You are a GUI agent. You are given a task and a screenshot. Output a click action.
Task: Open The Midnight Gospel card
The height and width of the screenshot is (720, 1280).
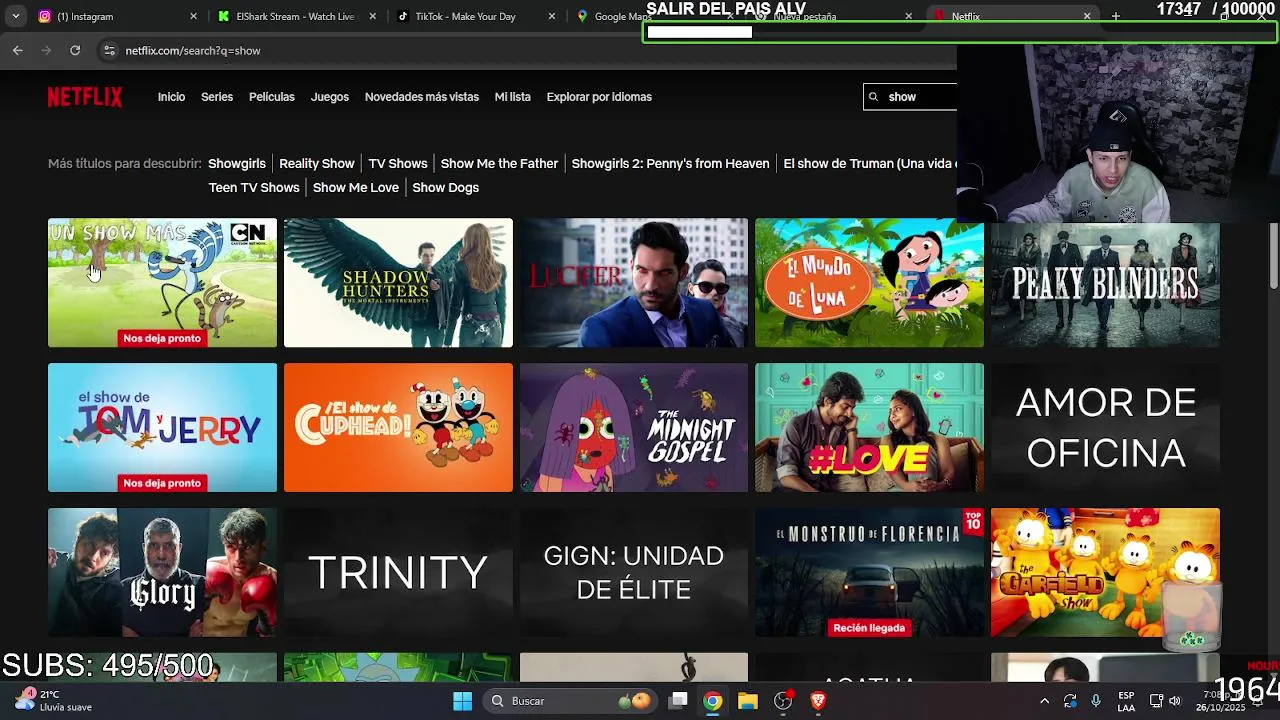634,427
